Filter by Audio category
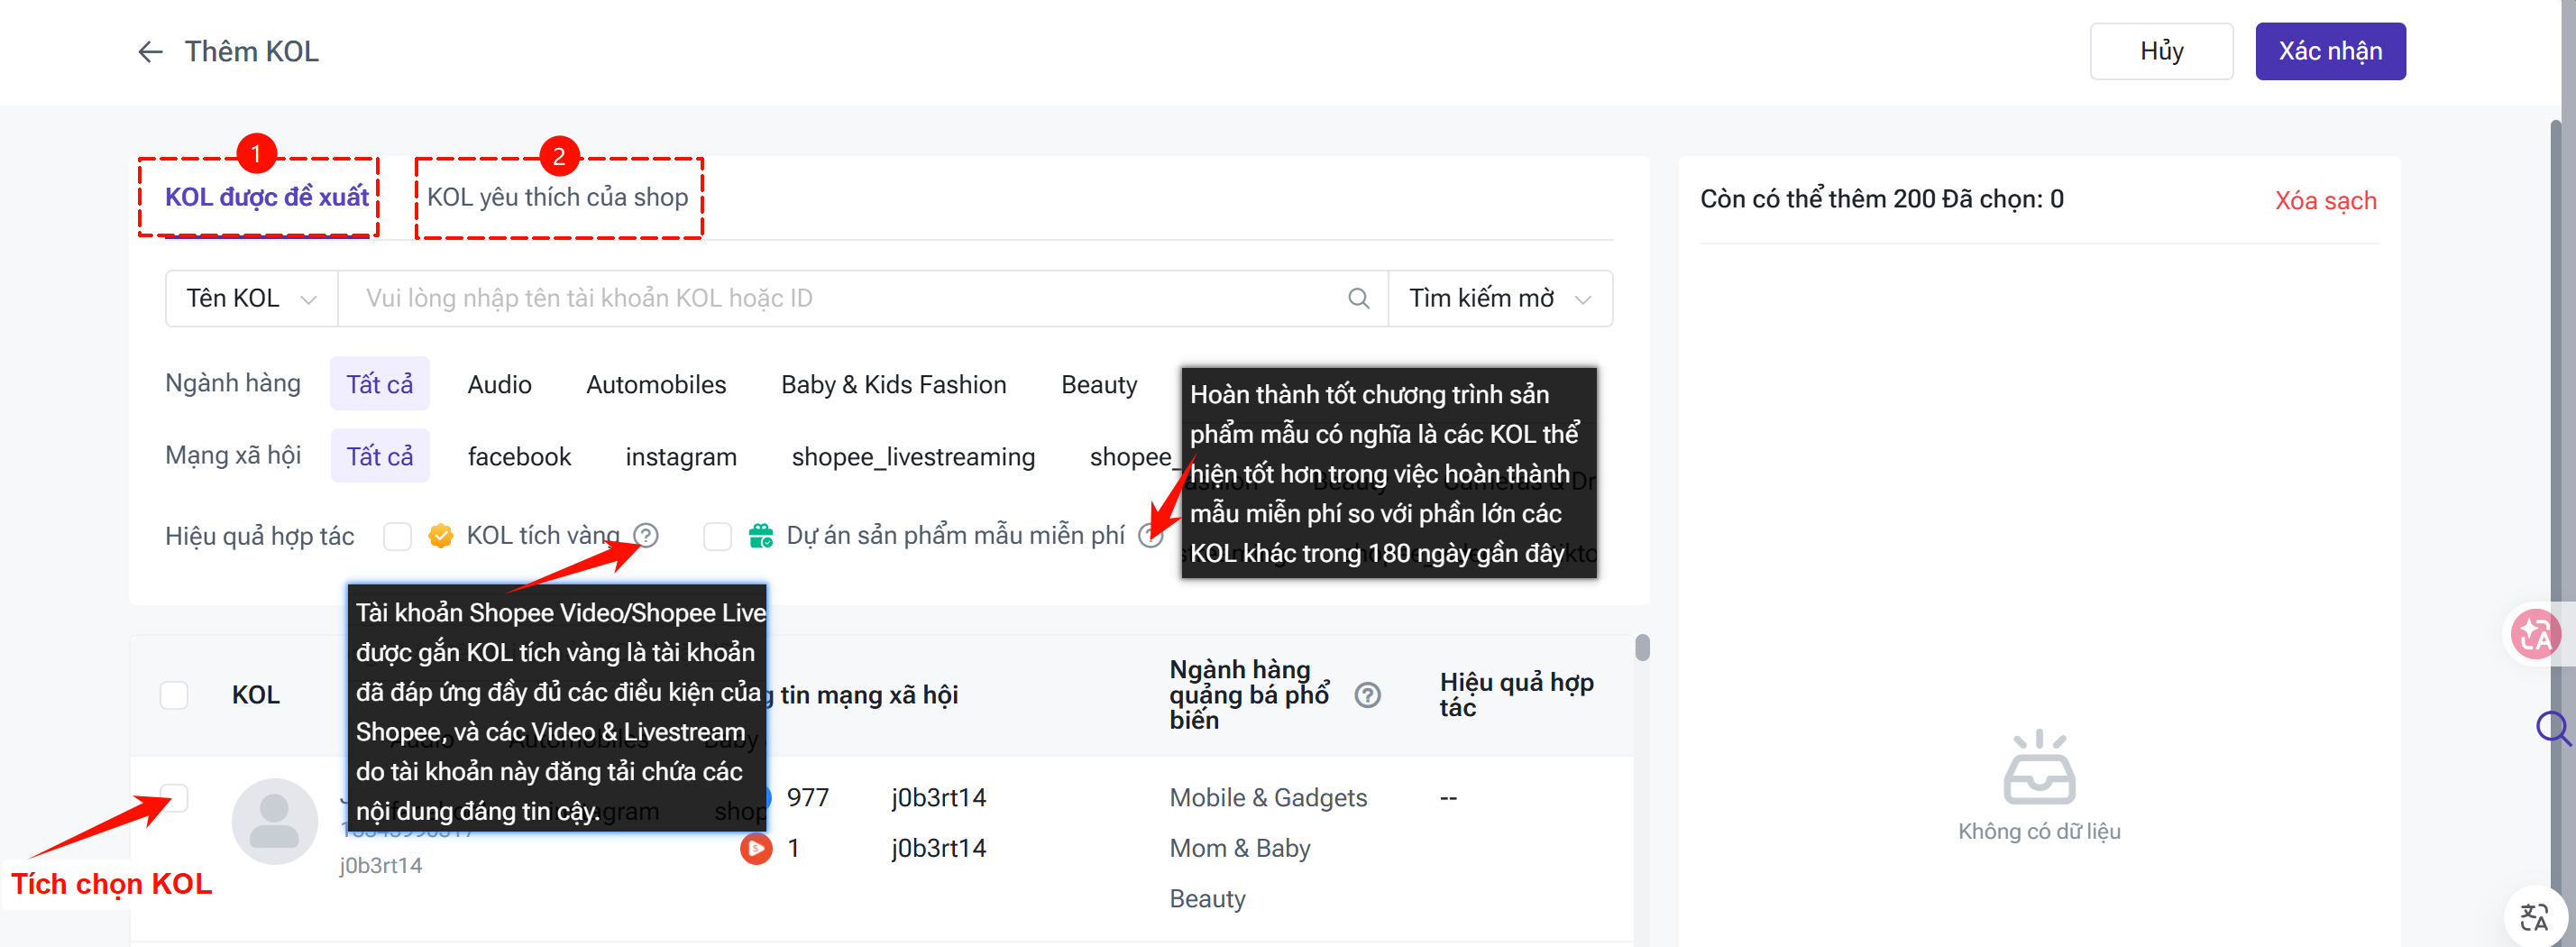The height and width of the screenshot is (947, 2576). [499, 385]
